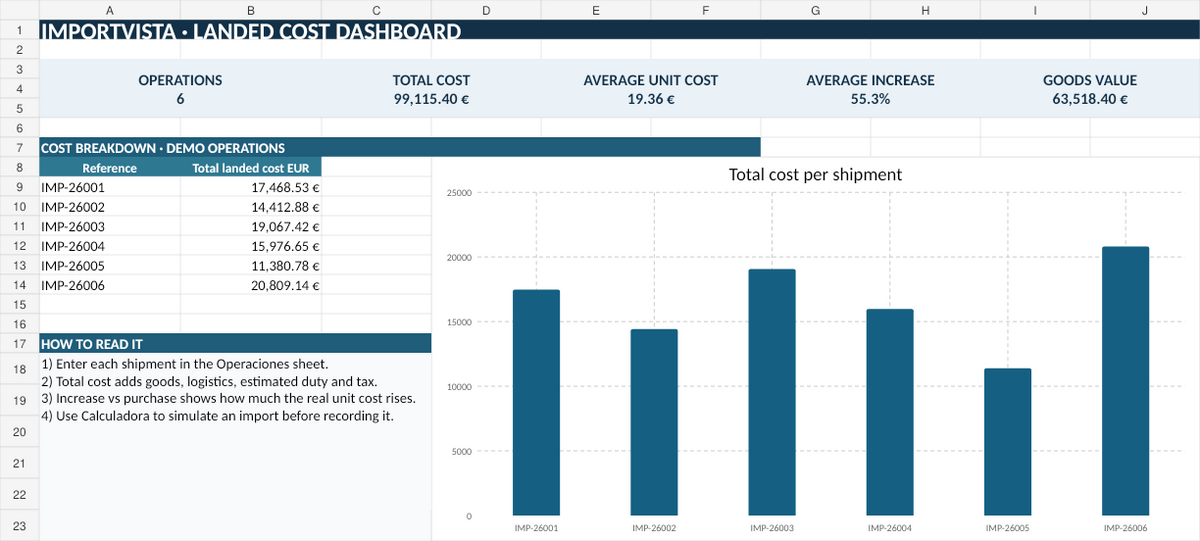Select the IMP-26001 reference cell
The image size is (1200, 541).
pyautogui.click(x=110, y=187)
